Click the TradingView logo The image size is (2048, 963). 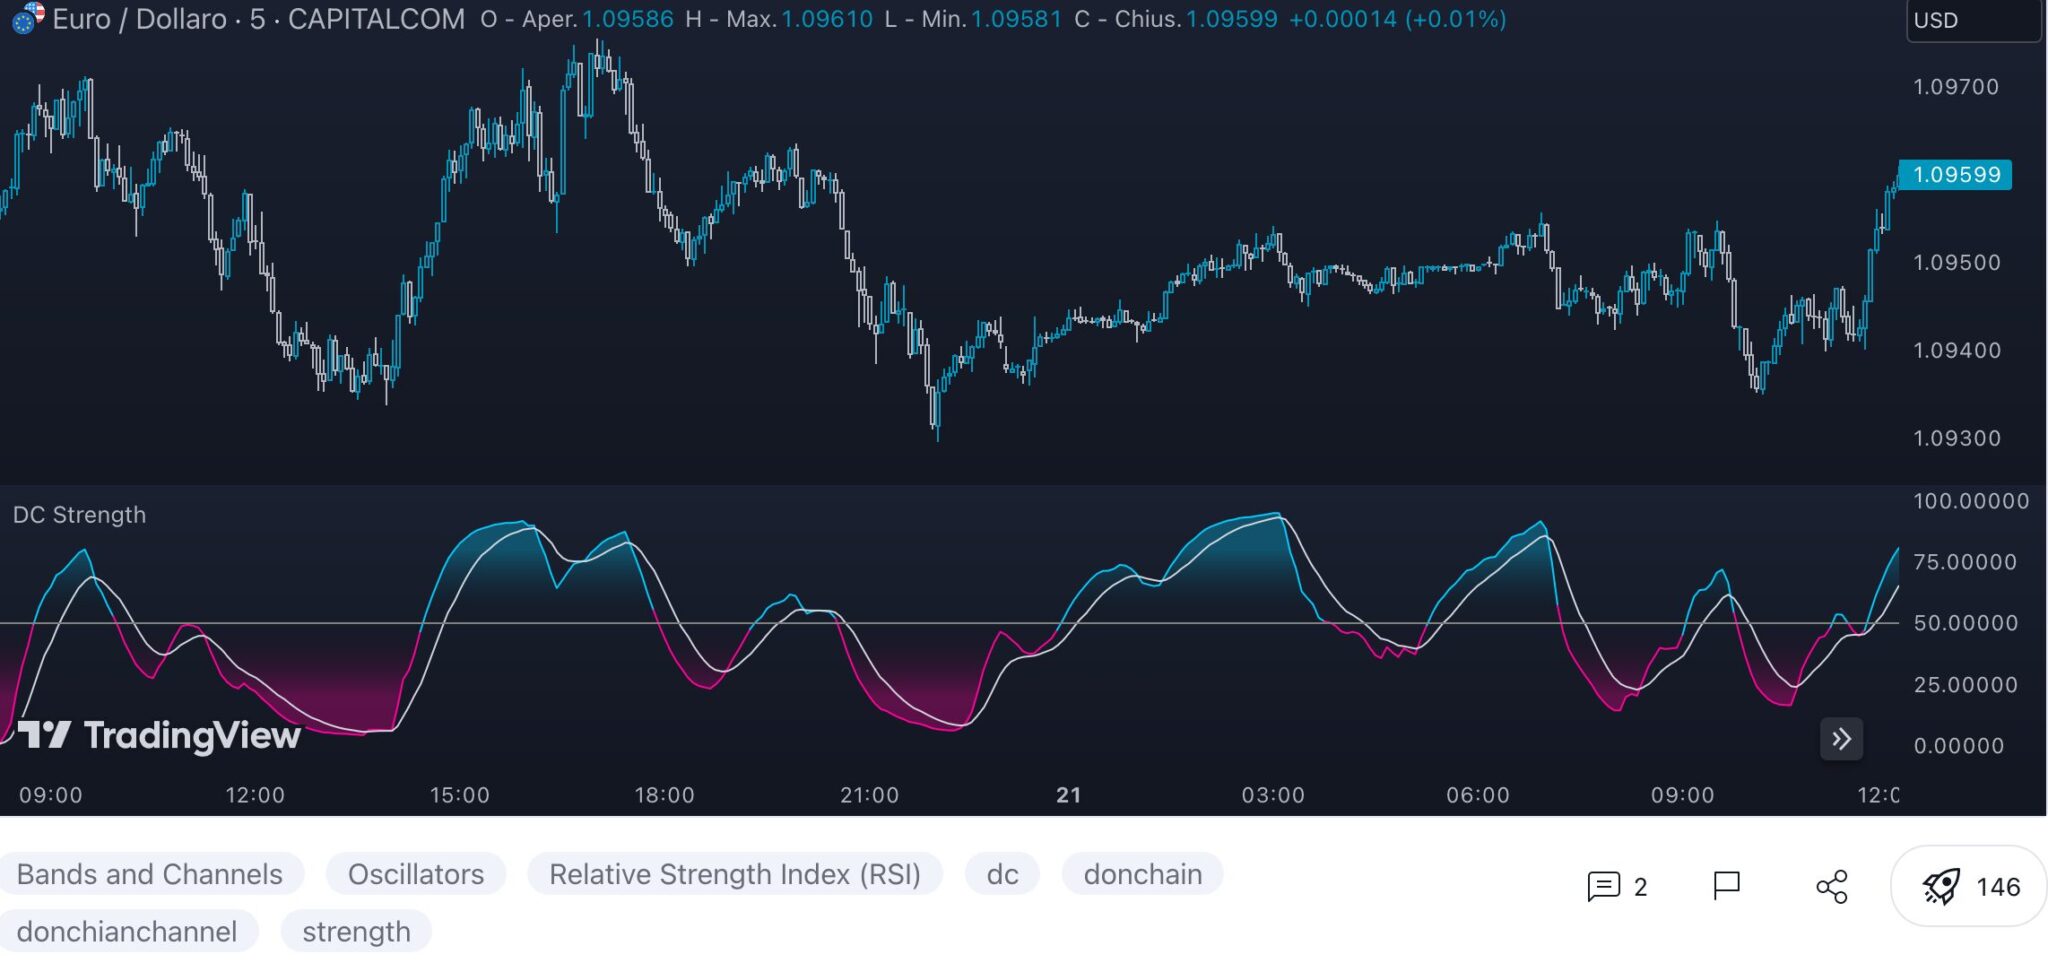[160, 736]
